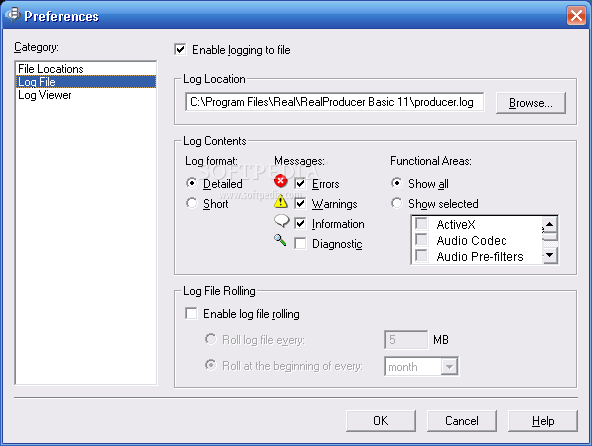592x446 pixels.
Task: Click the log location path field
Action: click(x=335, y=102)
